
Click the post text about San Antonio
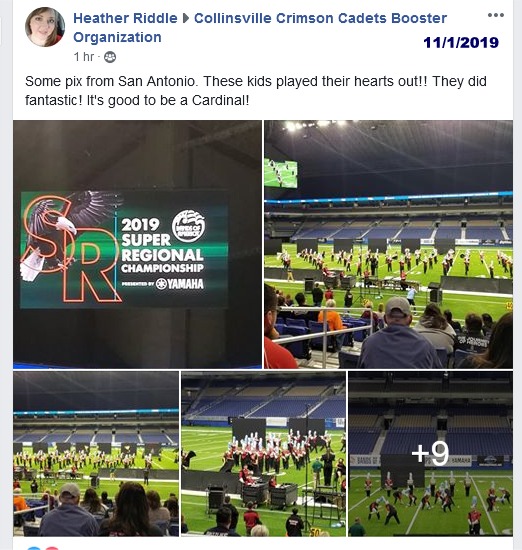[256, 90]
